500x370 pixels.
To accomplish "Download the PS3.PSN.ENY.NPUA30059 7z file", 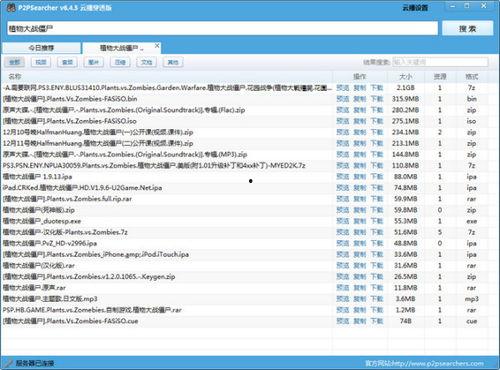I will tap(377, 165).
